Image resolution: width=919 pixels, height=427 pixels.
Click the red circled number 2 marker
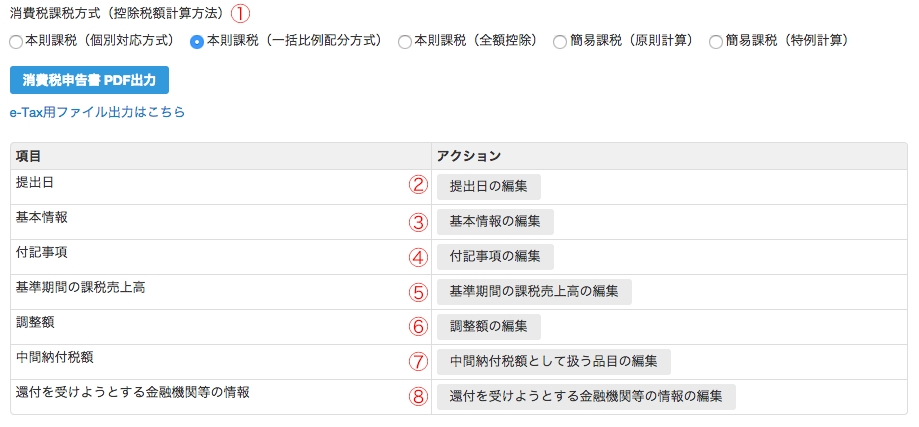tap(418, 186)
